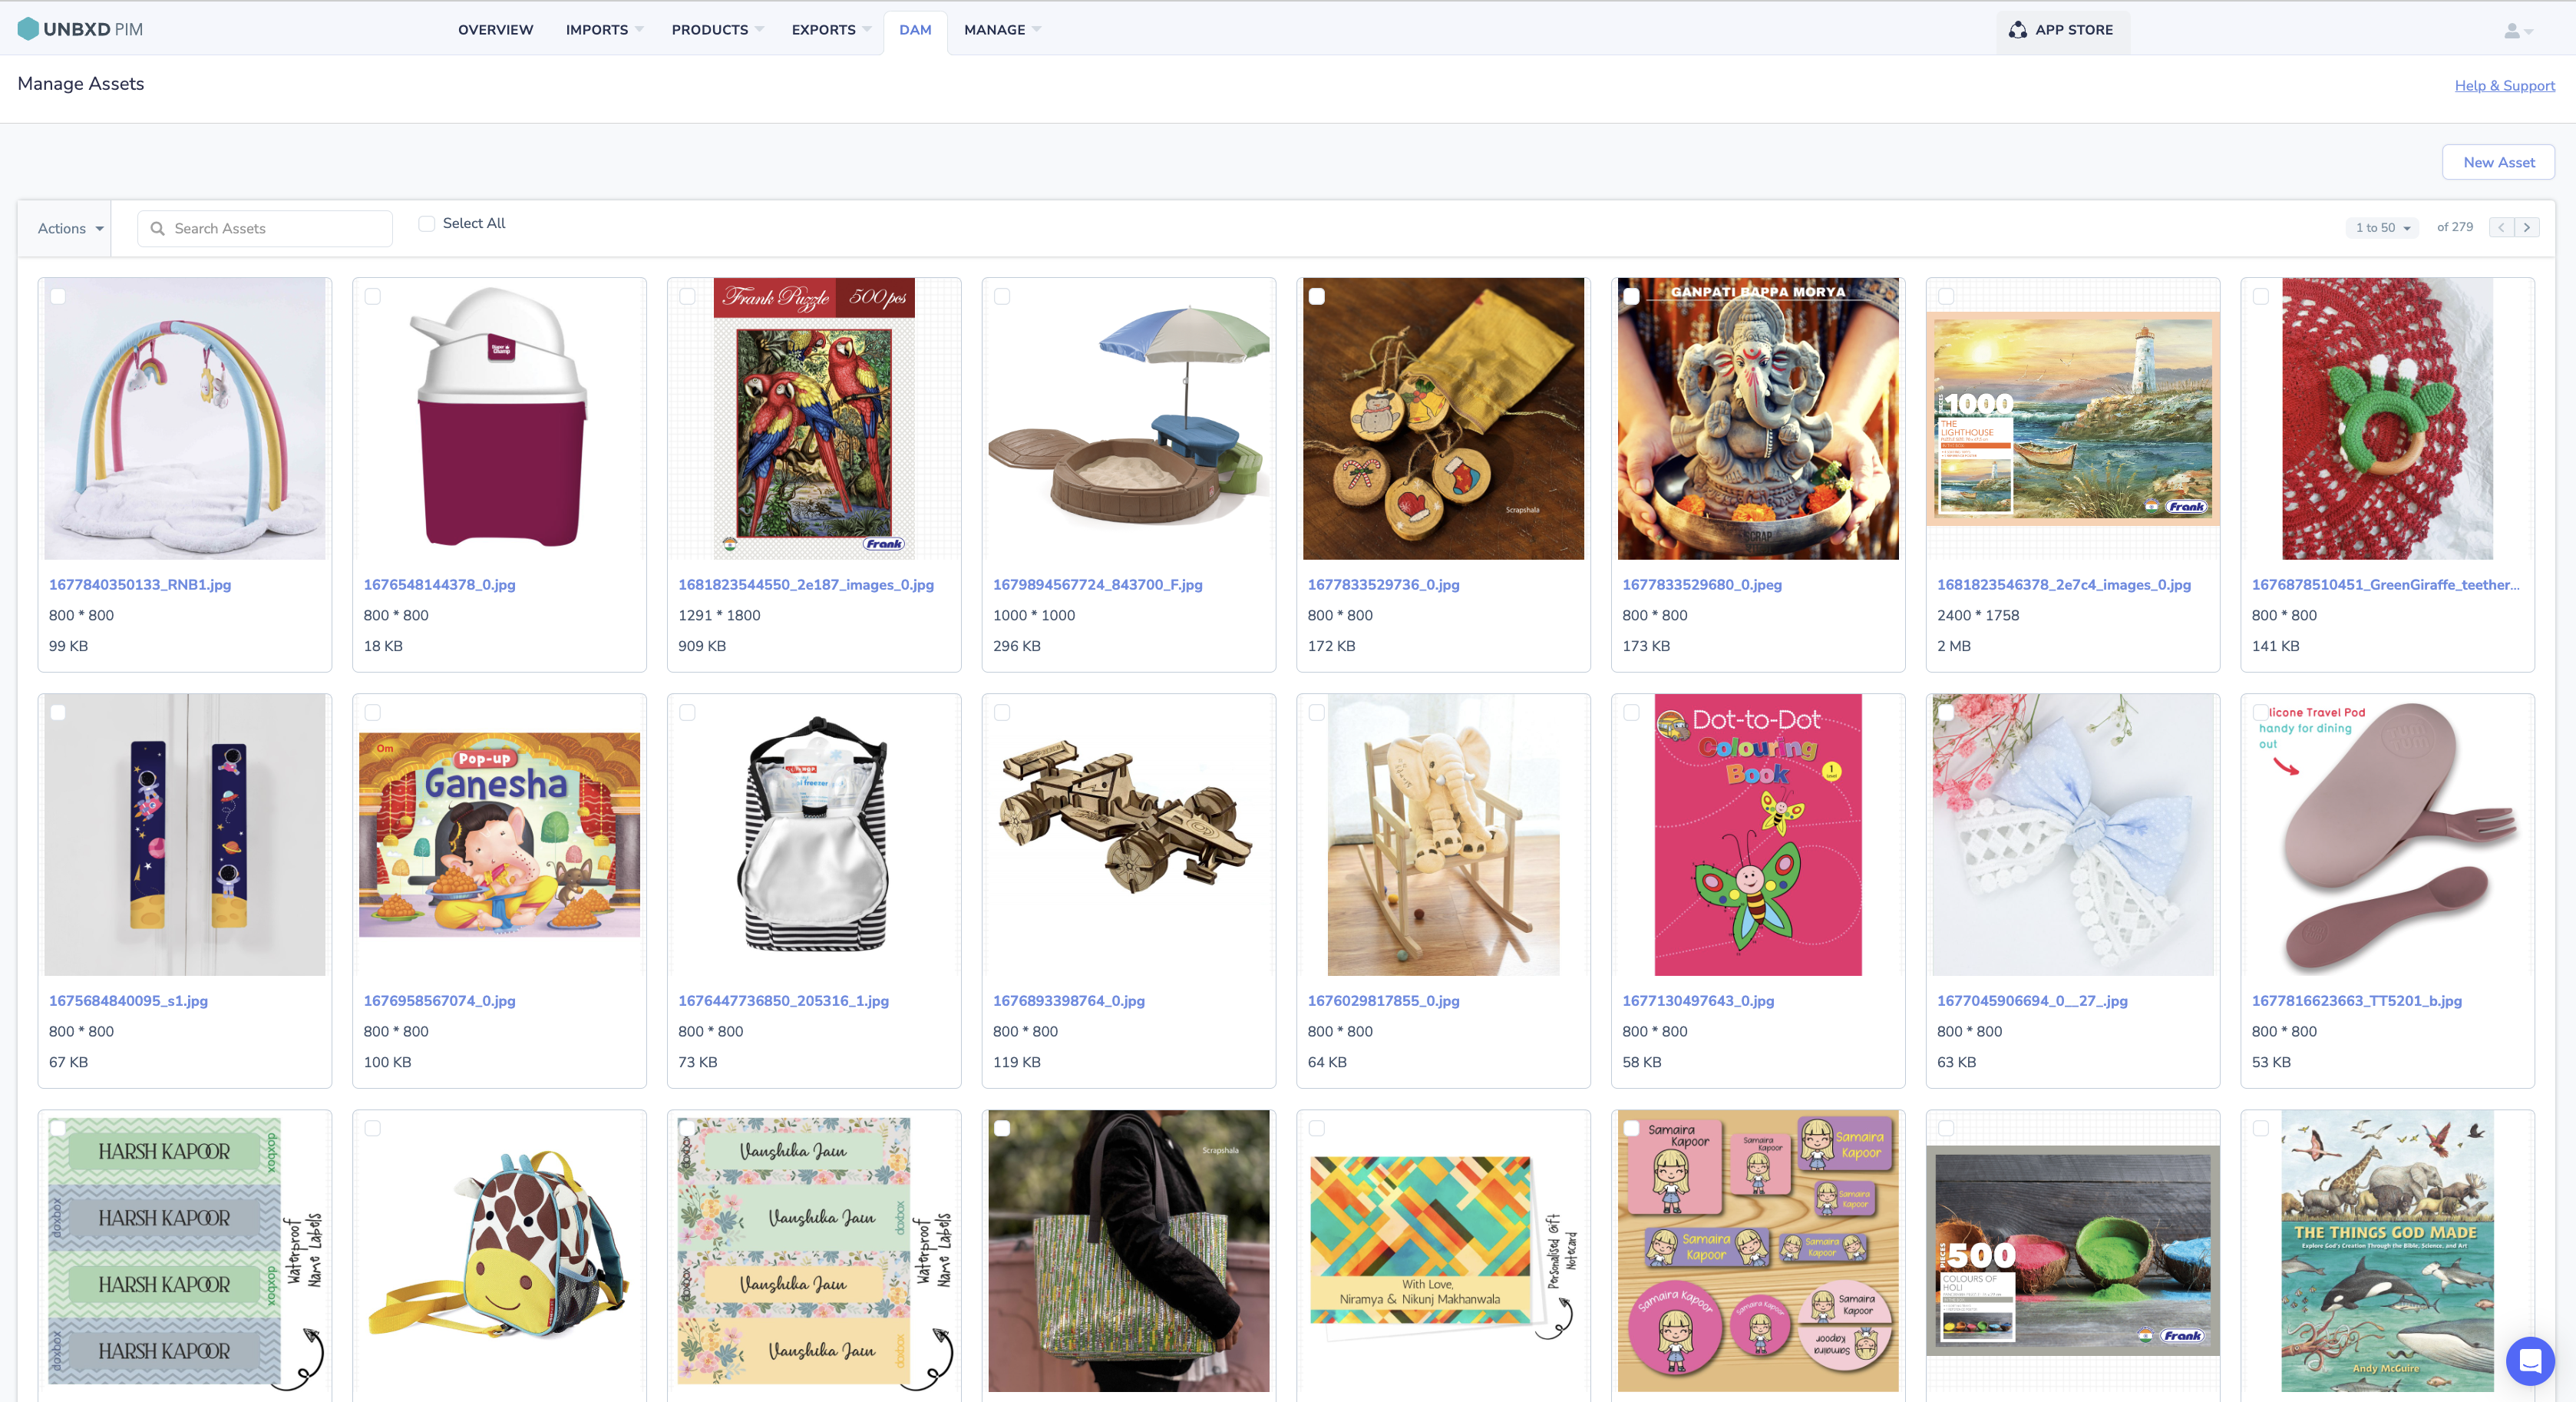Select the Pop-up Ganesha asset checkbox
Screen dimensions: 2576x1402
[372, 712]
